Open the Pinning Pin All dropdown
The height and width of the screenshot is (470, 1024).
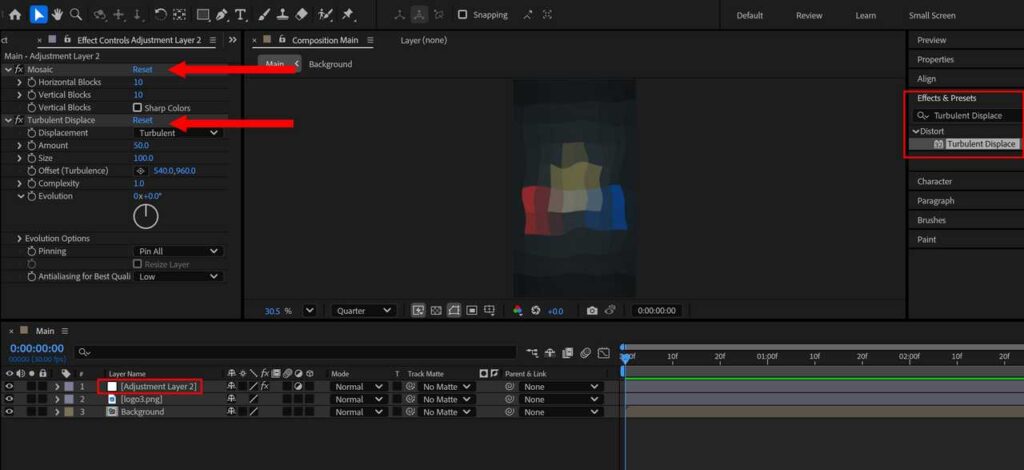[x=178, y=251]
